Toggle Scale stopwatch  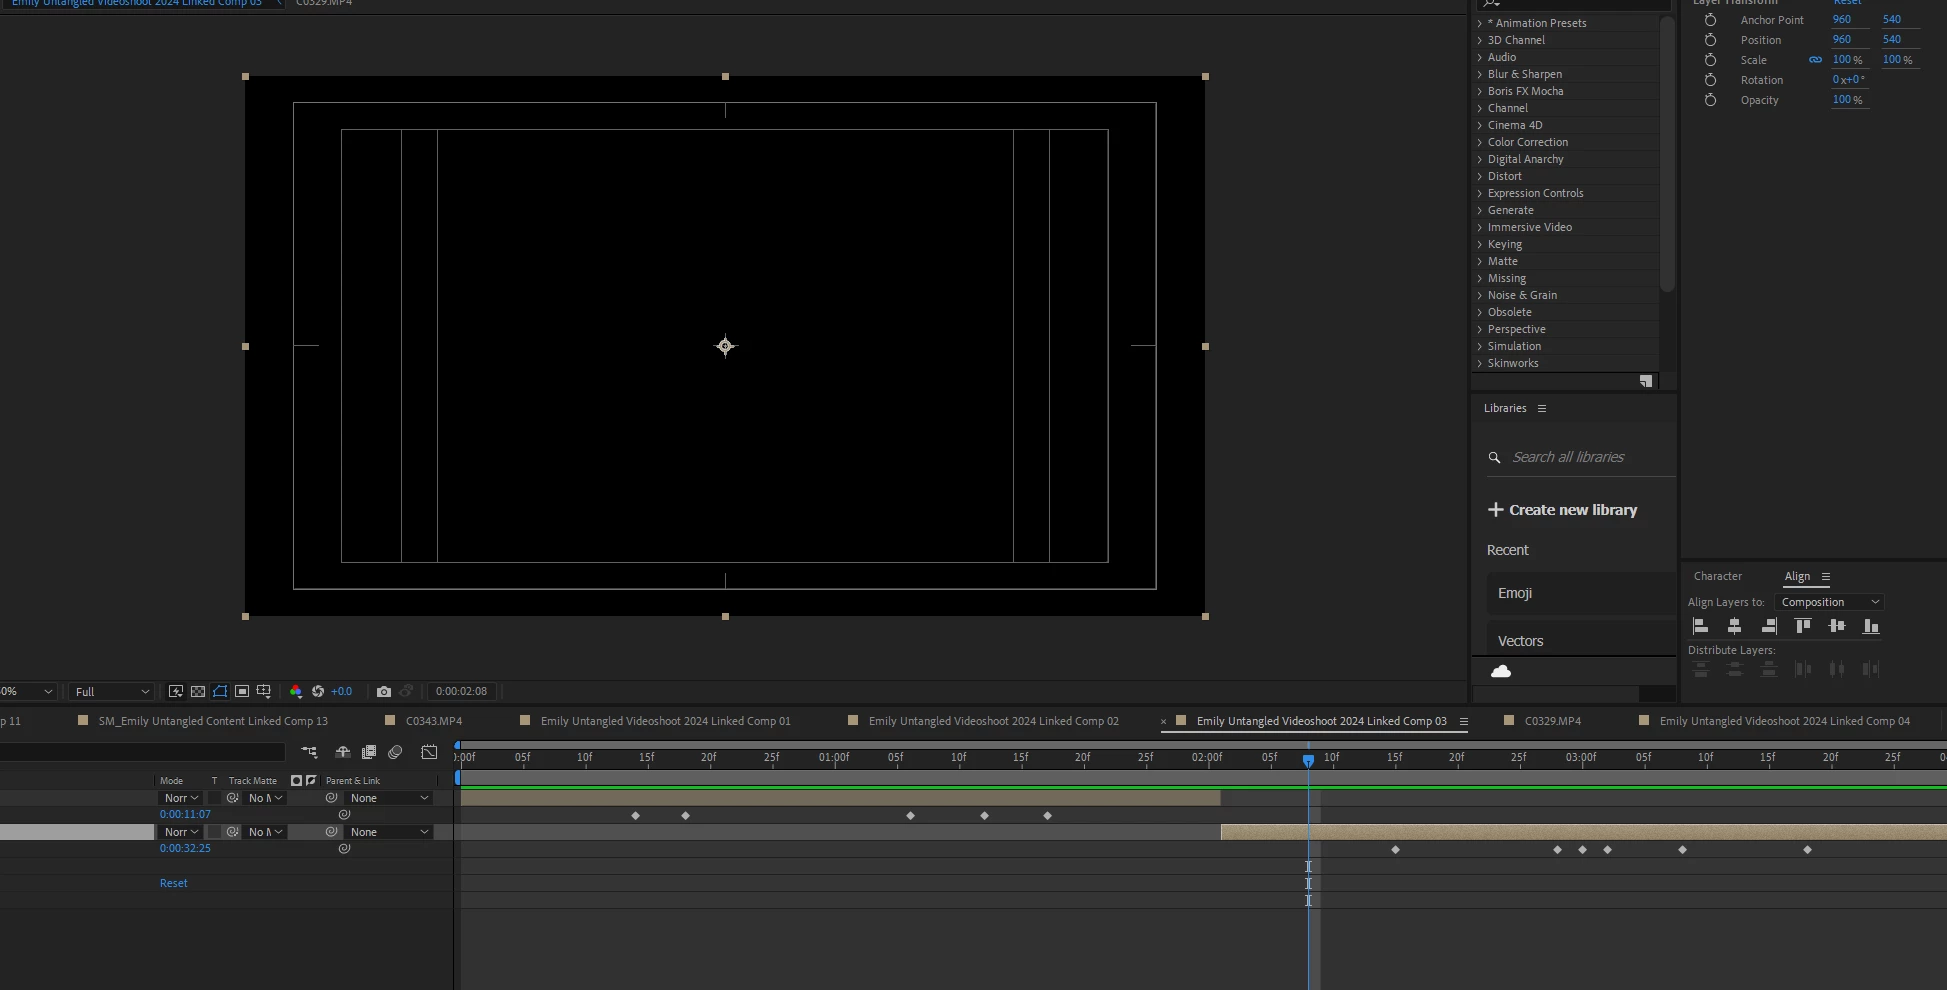point(1710,60)
